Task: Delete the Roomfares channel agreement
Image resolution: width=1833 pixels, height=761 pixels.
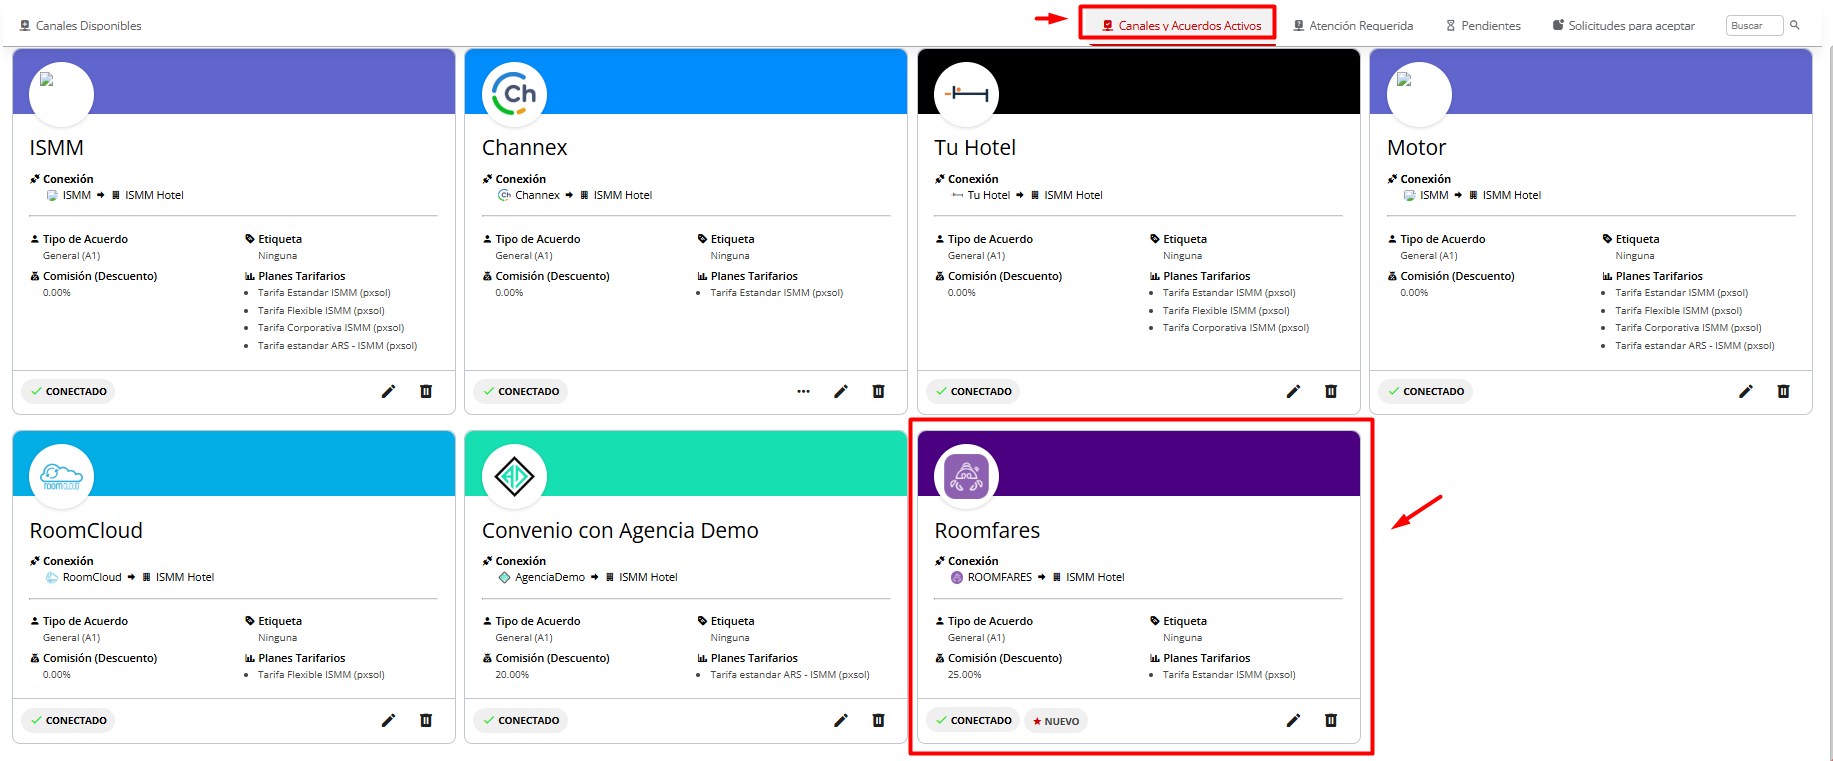Action: 1331,720
